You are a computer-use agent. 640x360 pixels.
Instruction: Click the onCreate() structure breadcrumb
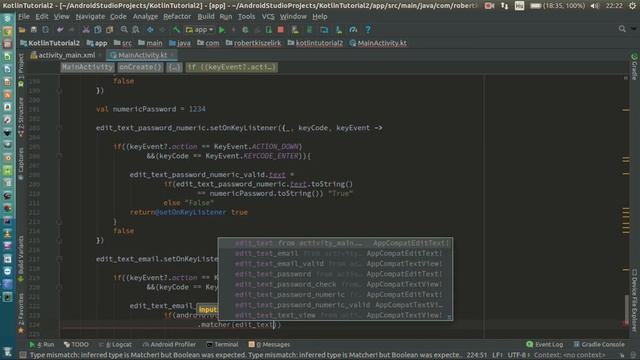click(x=140, y=67)
